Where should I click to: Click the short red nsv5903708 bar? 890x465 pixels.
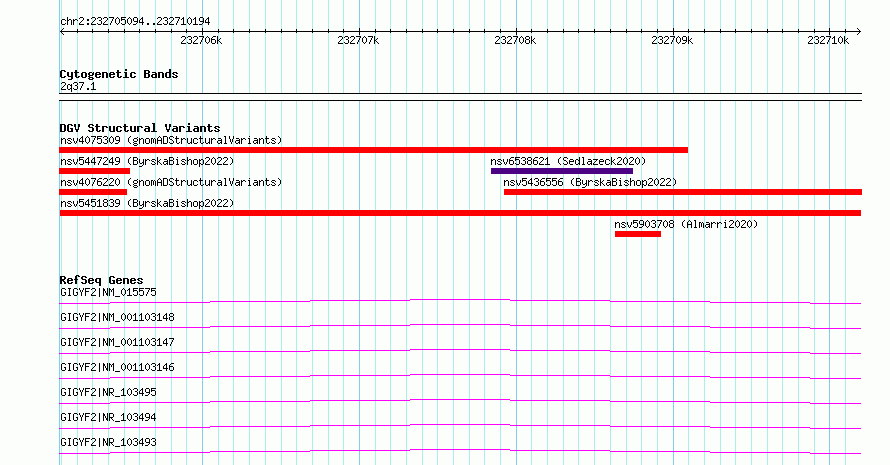[637, 234]
